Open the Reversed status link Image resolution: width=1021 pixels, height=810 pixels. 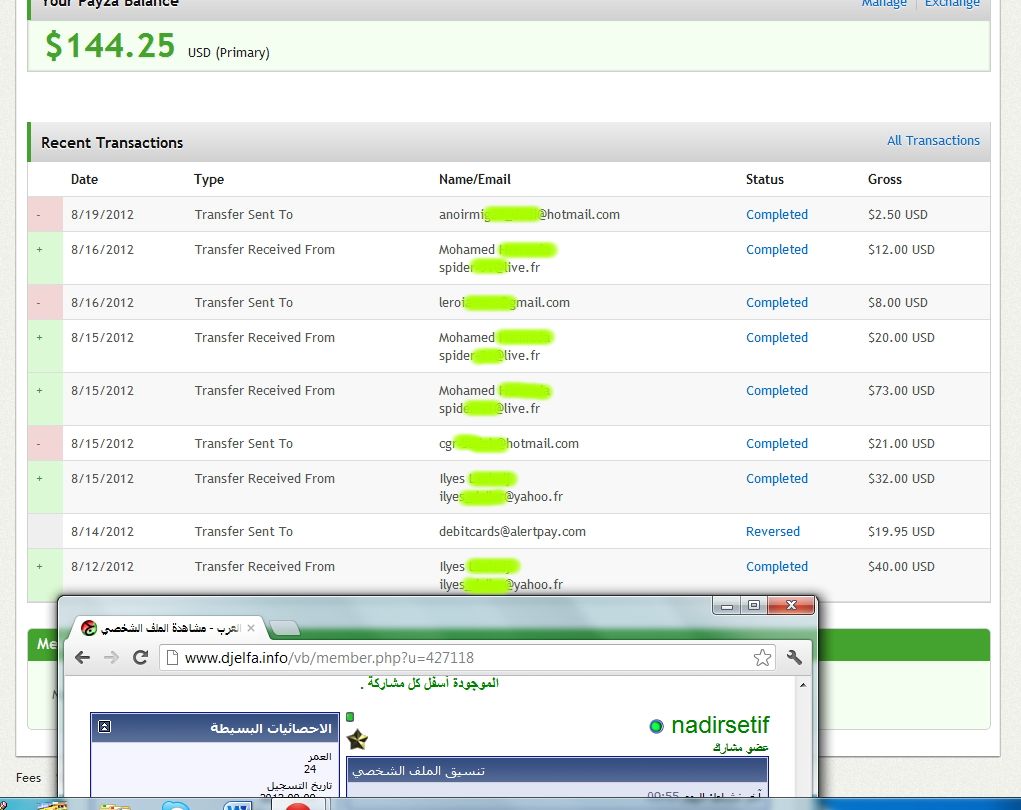click(x=773, y=531)
